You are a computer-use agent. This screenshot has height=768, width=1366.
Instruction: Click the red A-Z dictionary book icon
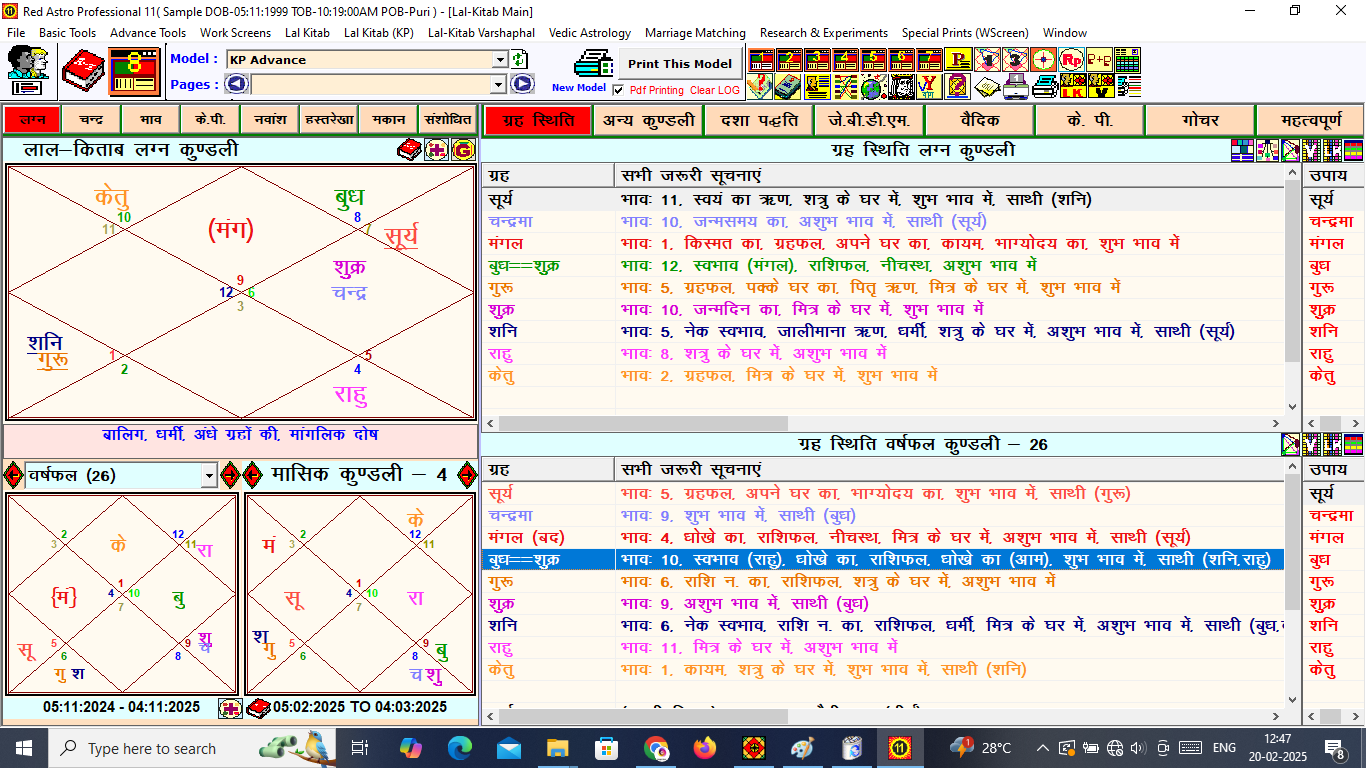click(83, 71)
